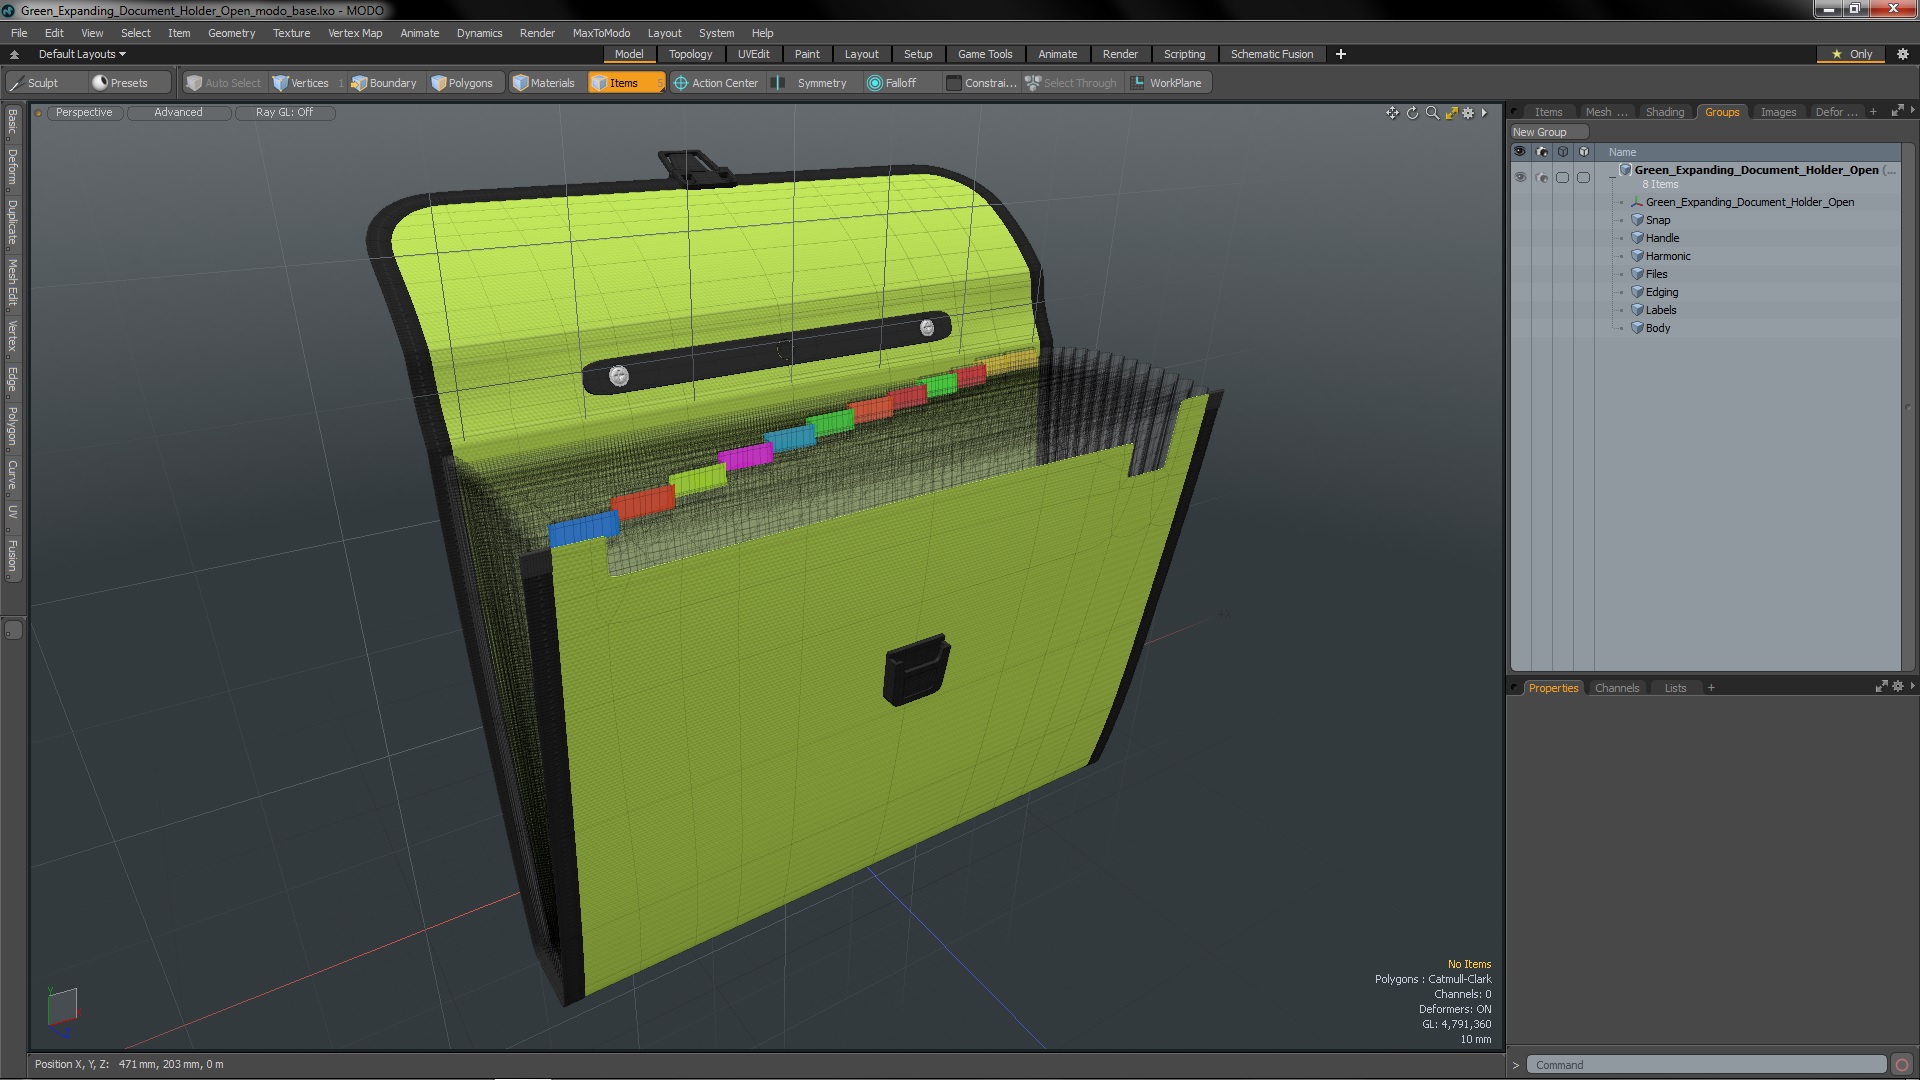1920x1080 pixels.
Task: Toggle Symmetry on the toolbar
Action: point(812,83)
